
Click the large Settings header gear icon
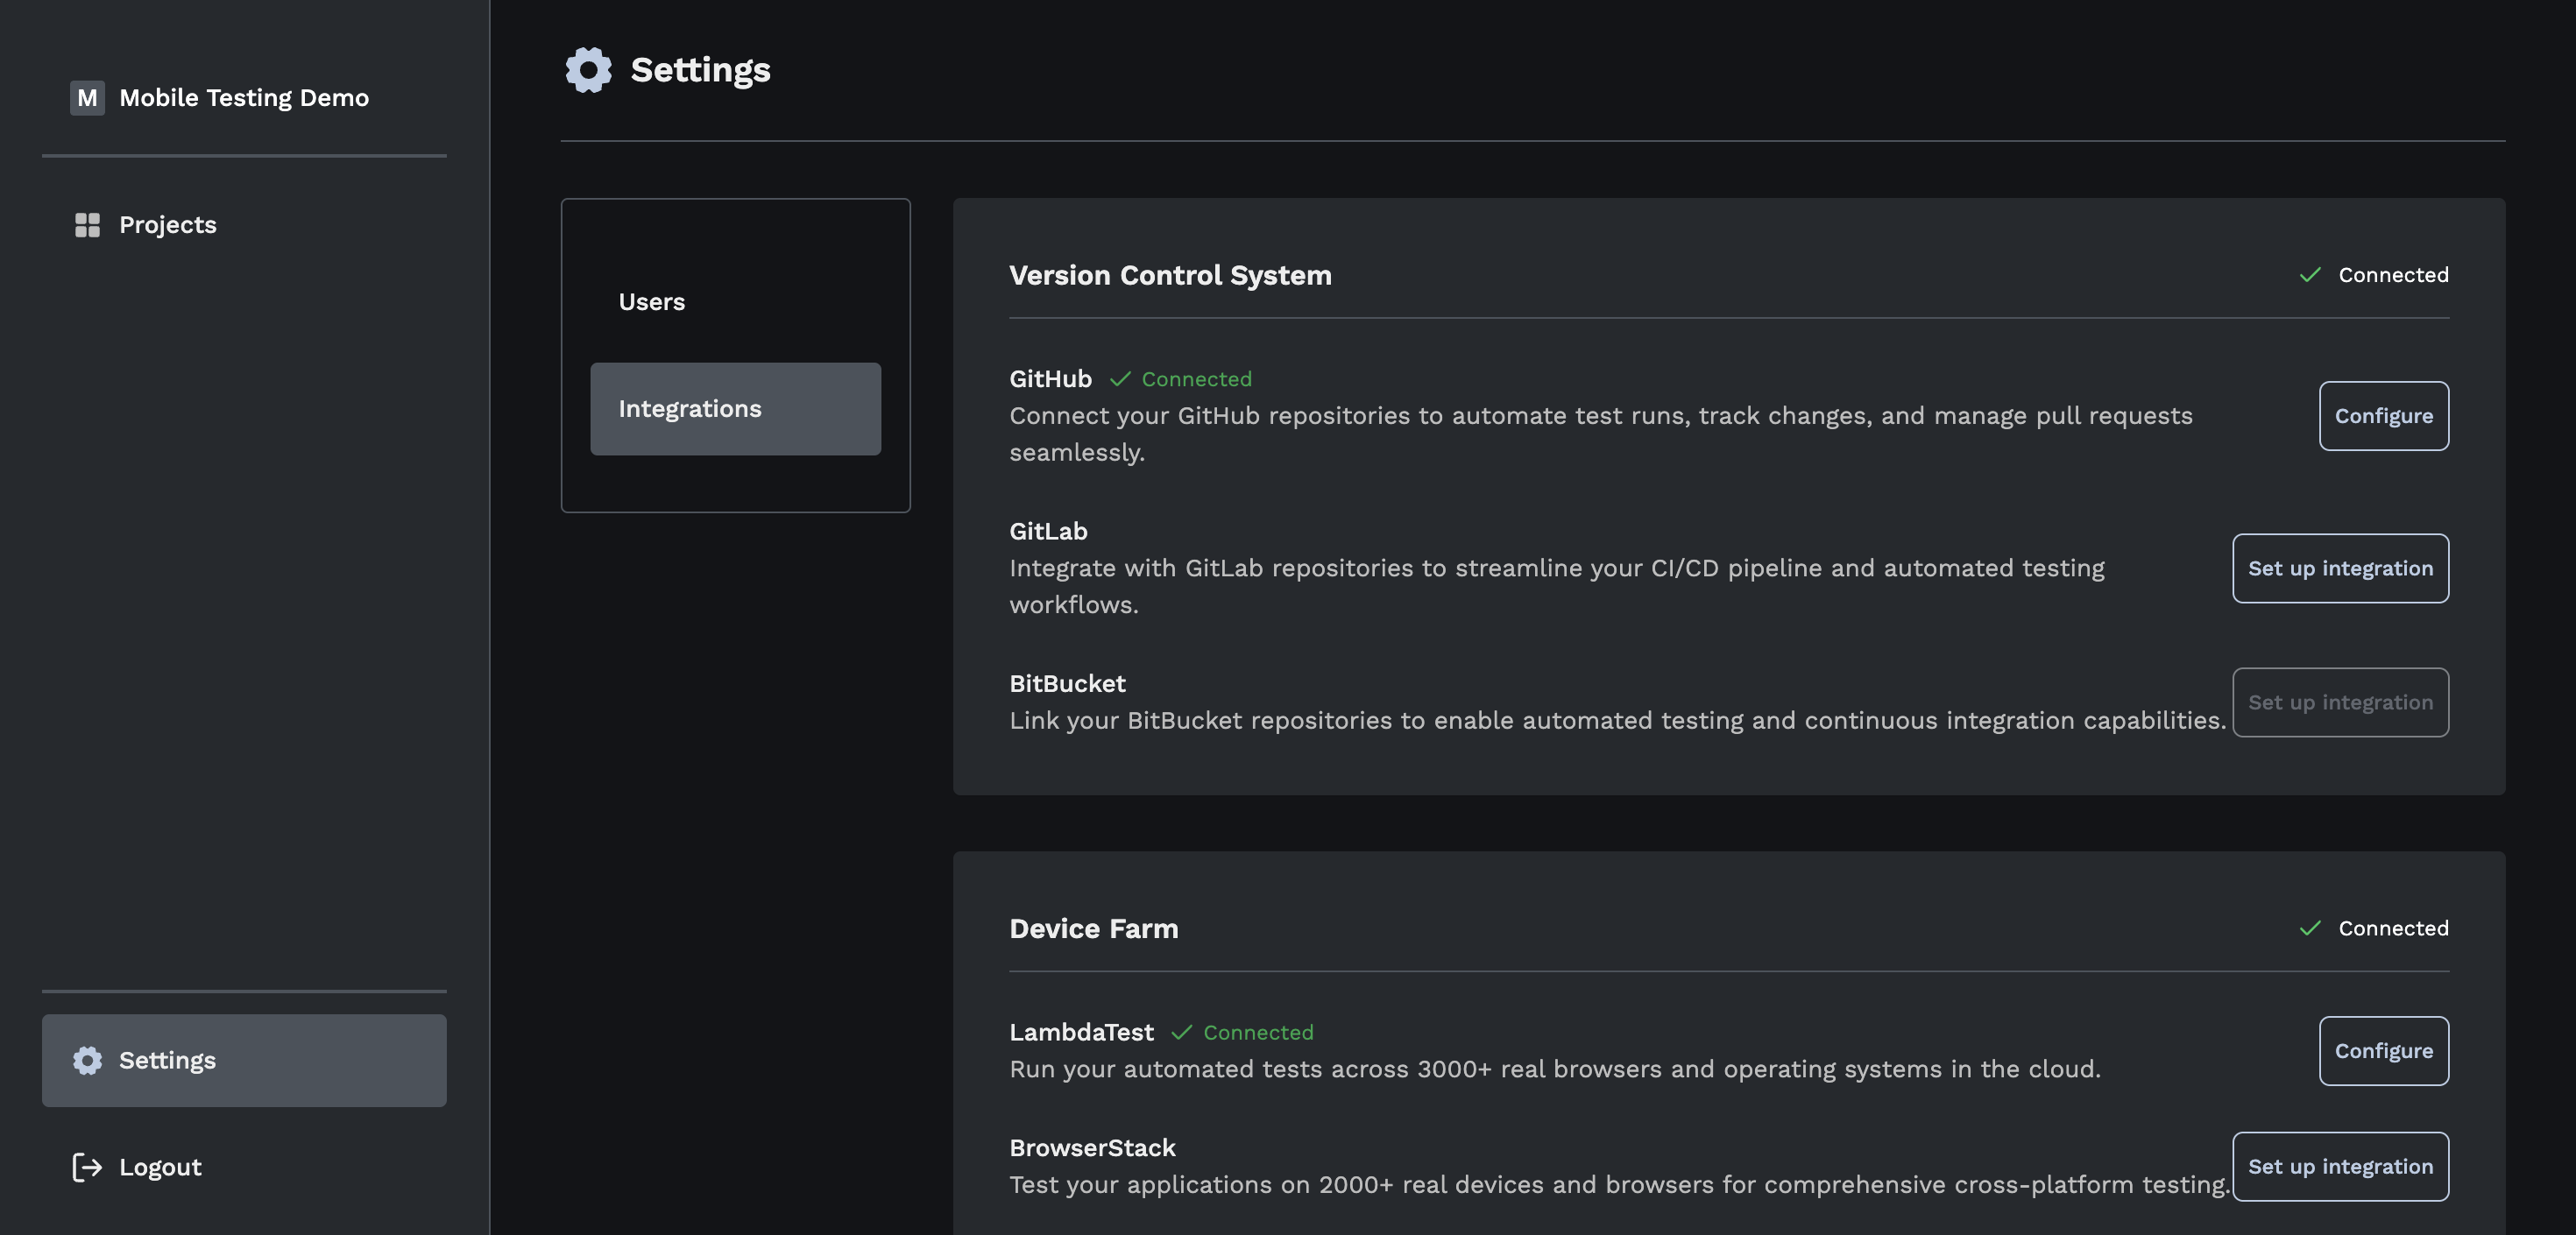(x=588, y=70)
